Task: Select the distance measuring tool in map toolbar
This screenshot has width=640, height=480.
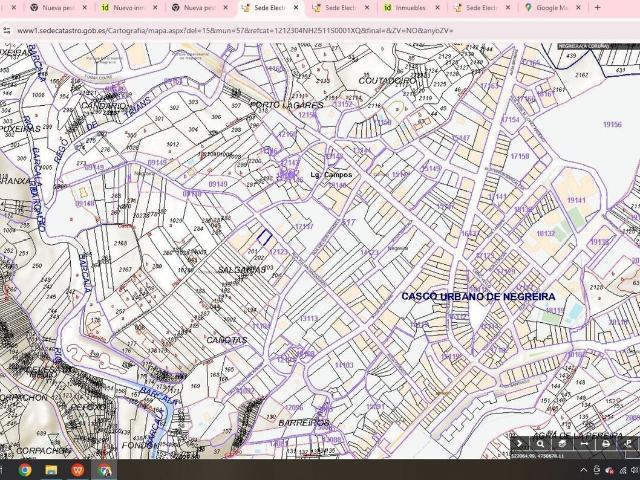Action: click(x=584, y=444)
